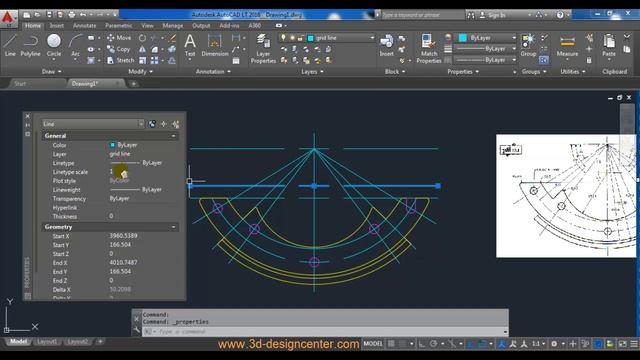This screenshot has width=640, height=360.
Task: Open customization menu in status bar
Action: 634,344
